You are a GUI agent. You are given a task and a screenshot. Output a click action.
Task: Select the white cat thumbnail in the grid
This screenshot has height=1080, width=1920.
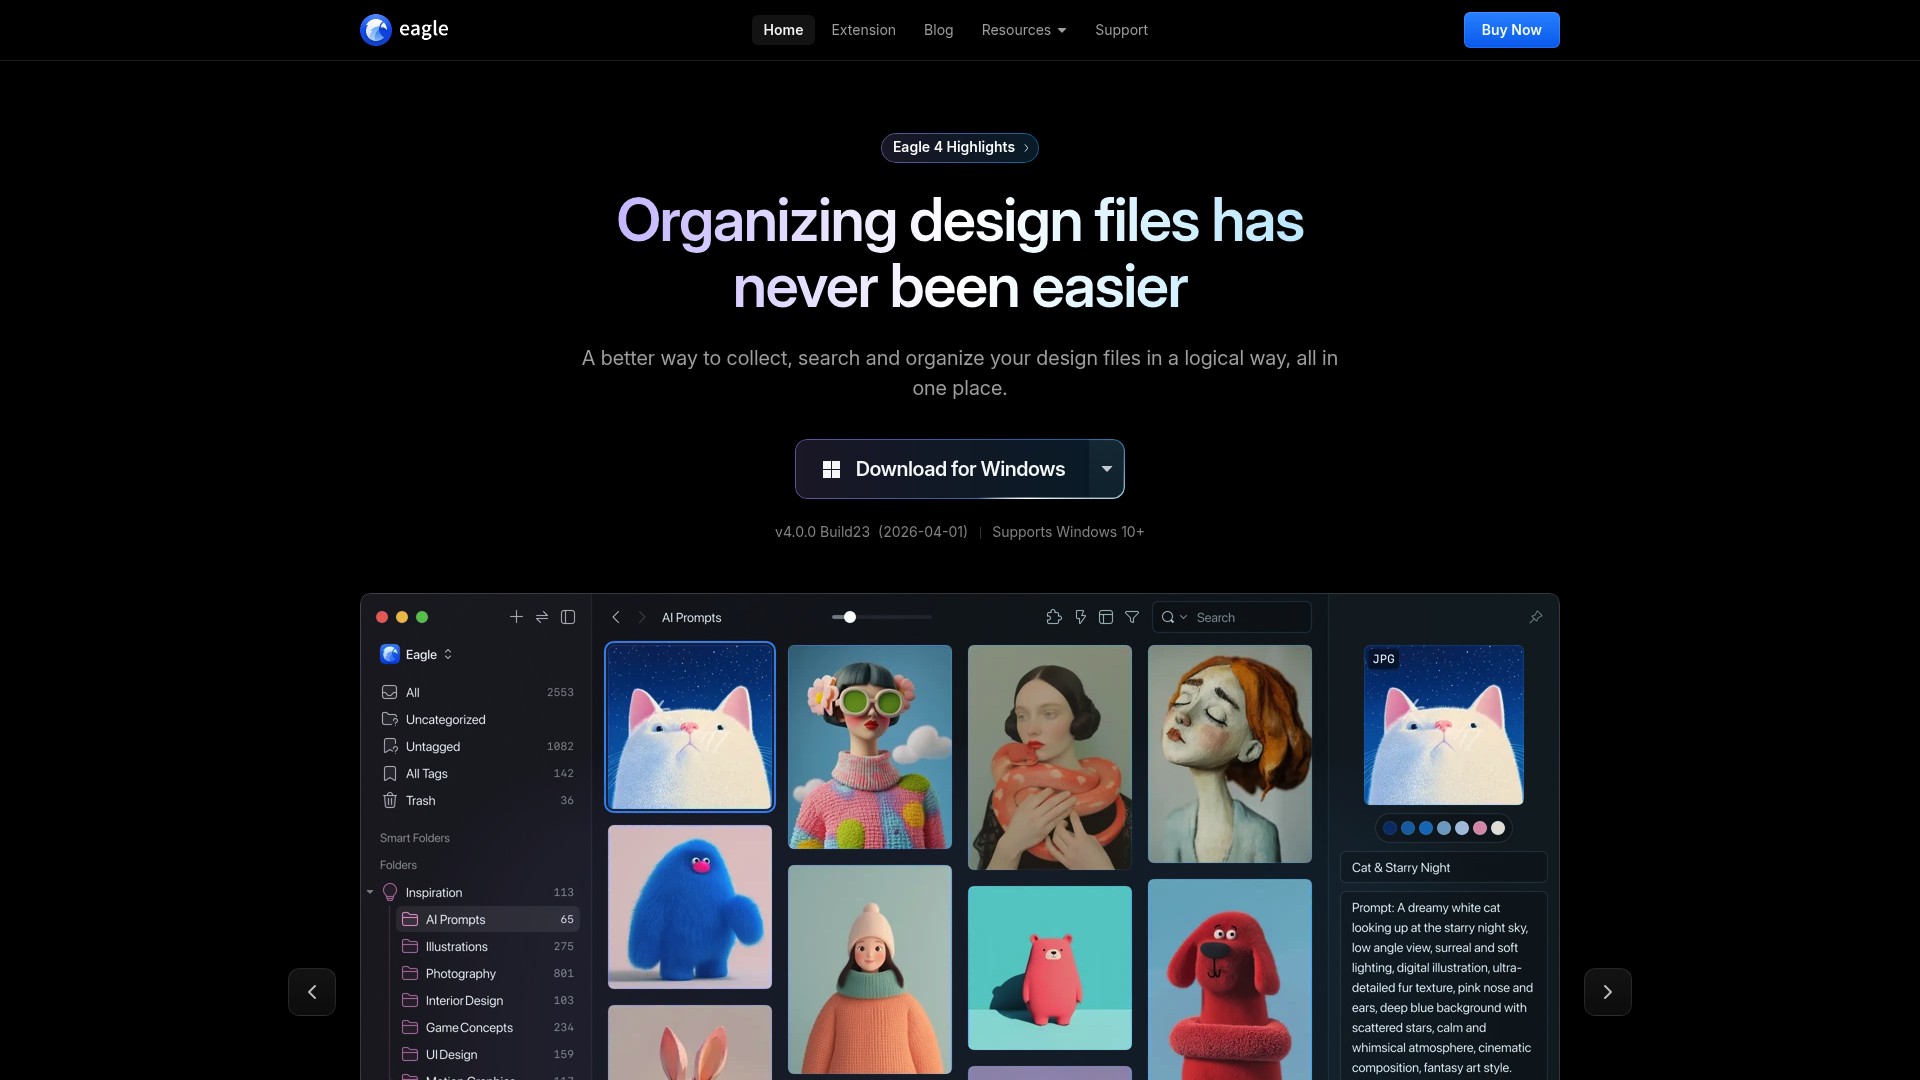click(690, 726)
